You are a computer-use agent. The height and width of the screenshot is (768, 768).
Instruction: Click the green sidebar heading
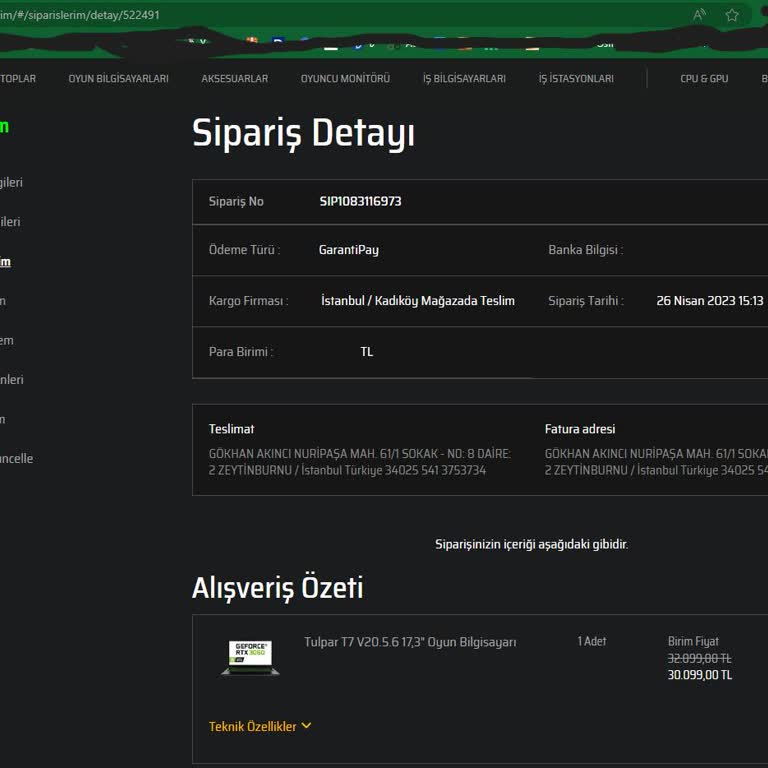4,127
